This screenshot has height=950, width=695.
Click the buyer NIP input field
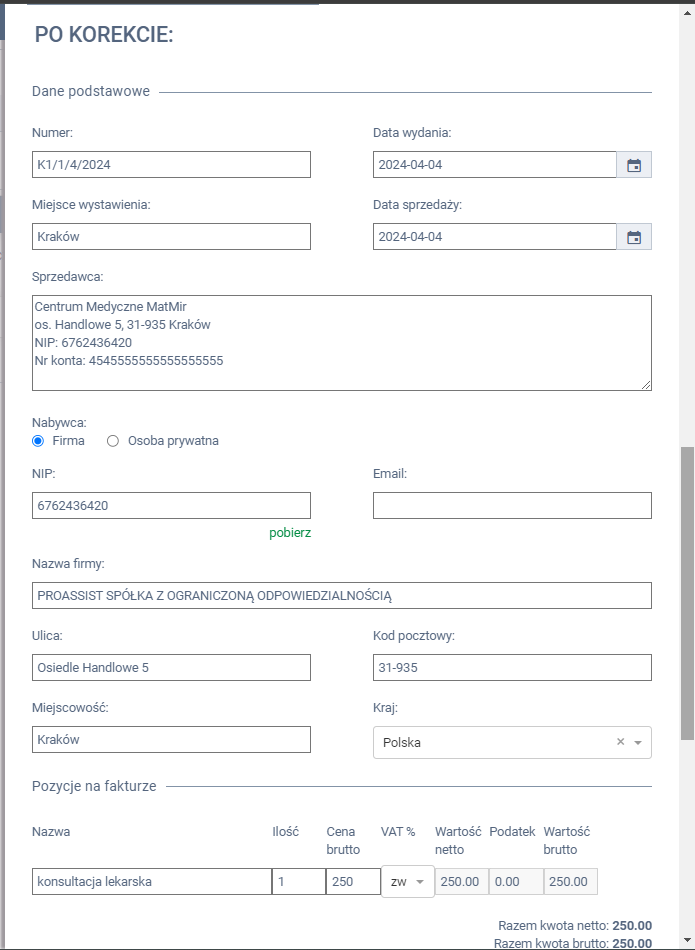171,505
